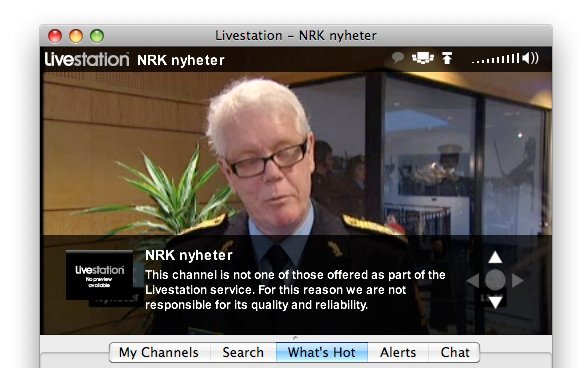Close the Livestation window with red button
Screen dimensions: 578x368
point(55,36)
